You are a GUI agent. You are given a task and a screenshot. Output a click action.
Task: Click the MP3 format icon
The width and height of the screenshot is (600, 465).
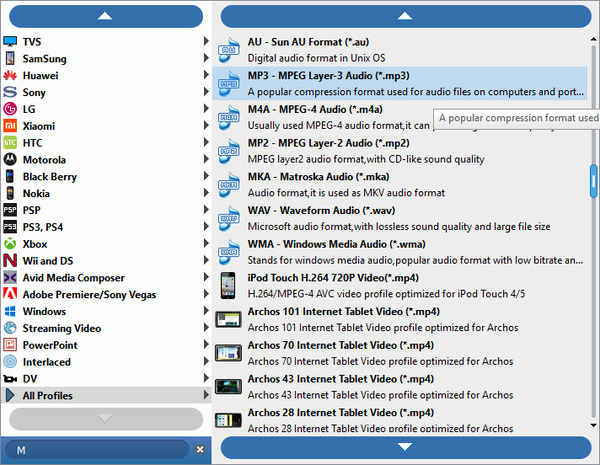coord(228,83)
